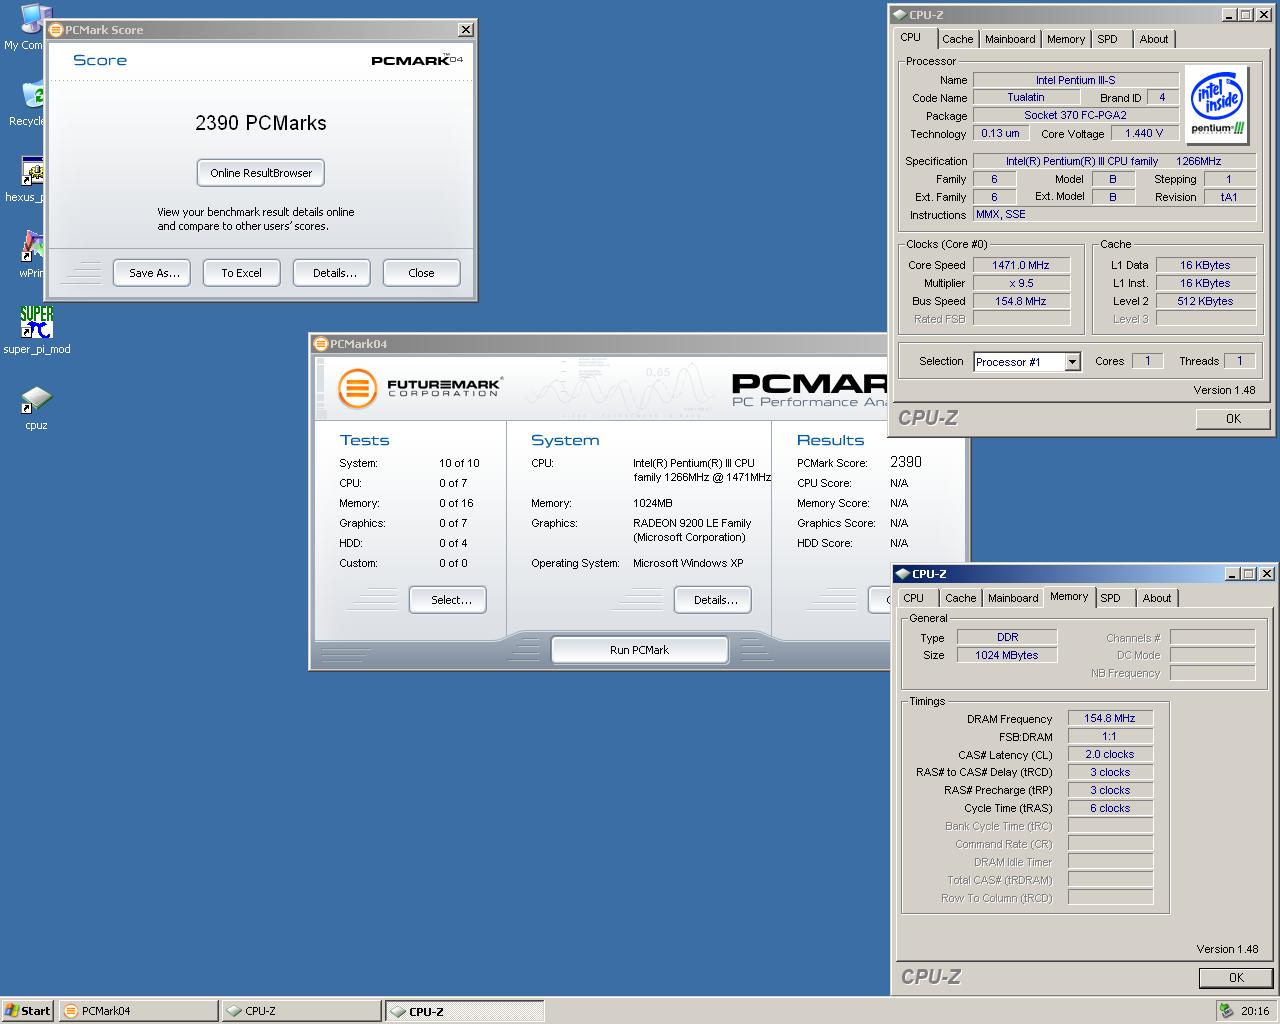Click the Futuremark orange logo in PCMark04
The image size is (1280, 1024).
[357, 388]
